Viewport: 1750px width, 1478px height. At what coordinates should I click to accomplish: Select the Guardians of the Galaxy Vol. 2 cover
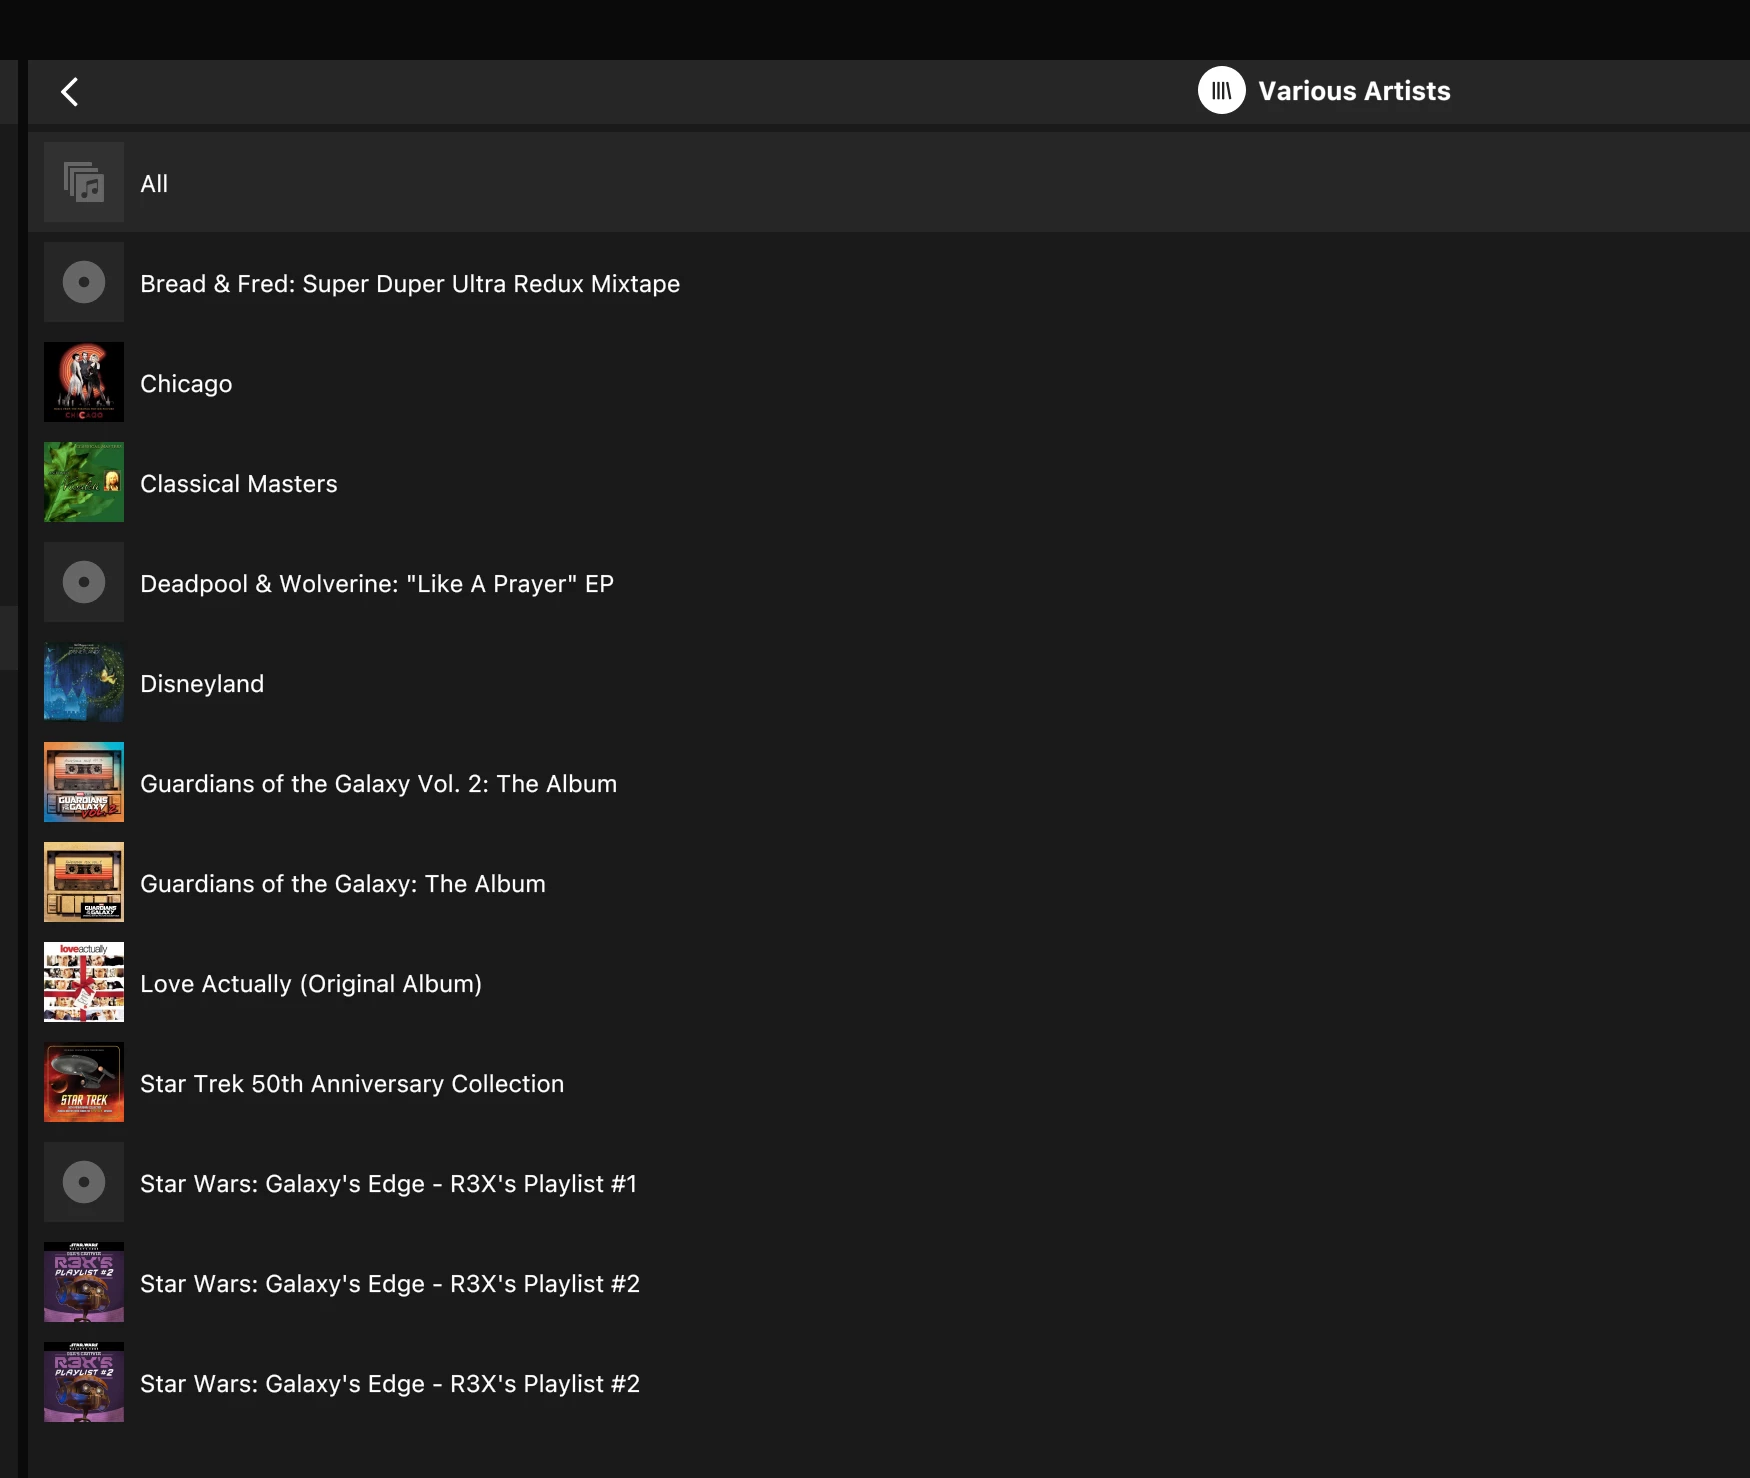pos(84,783)
